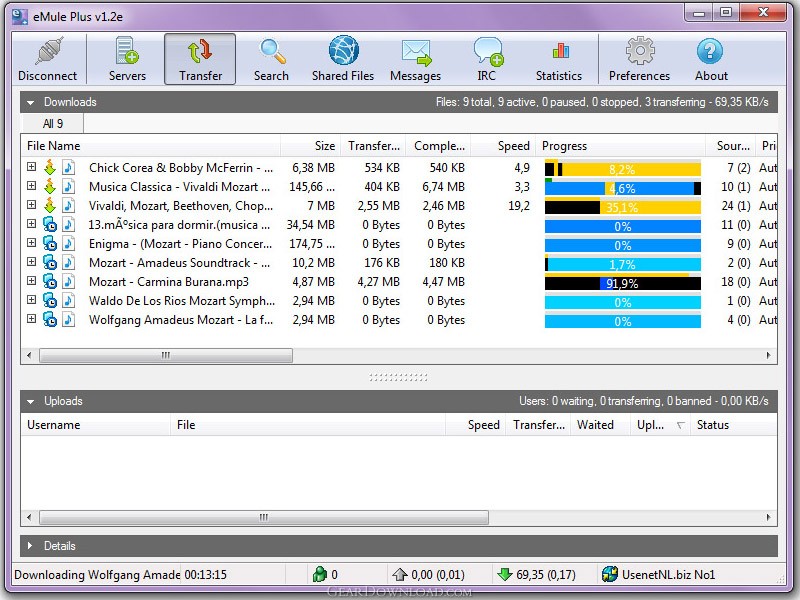The image size is (800, 600).
Task: Expand the Details panel
Action: click(x=30, y=546)
